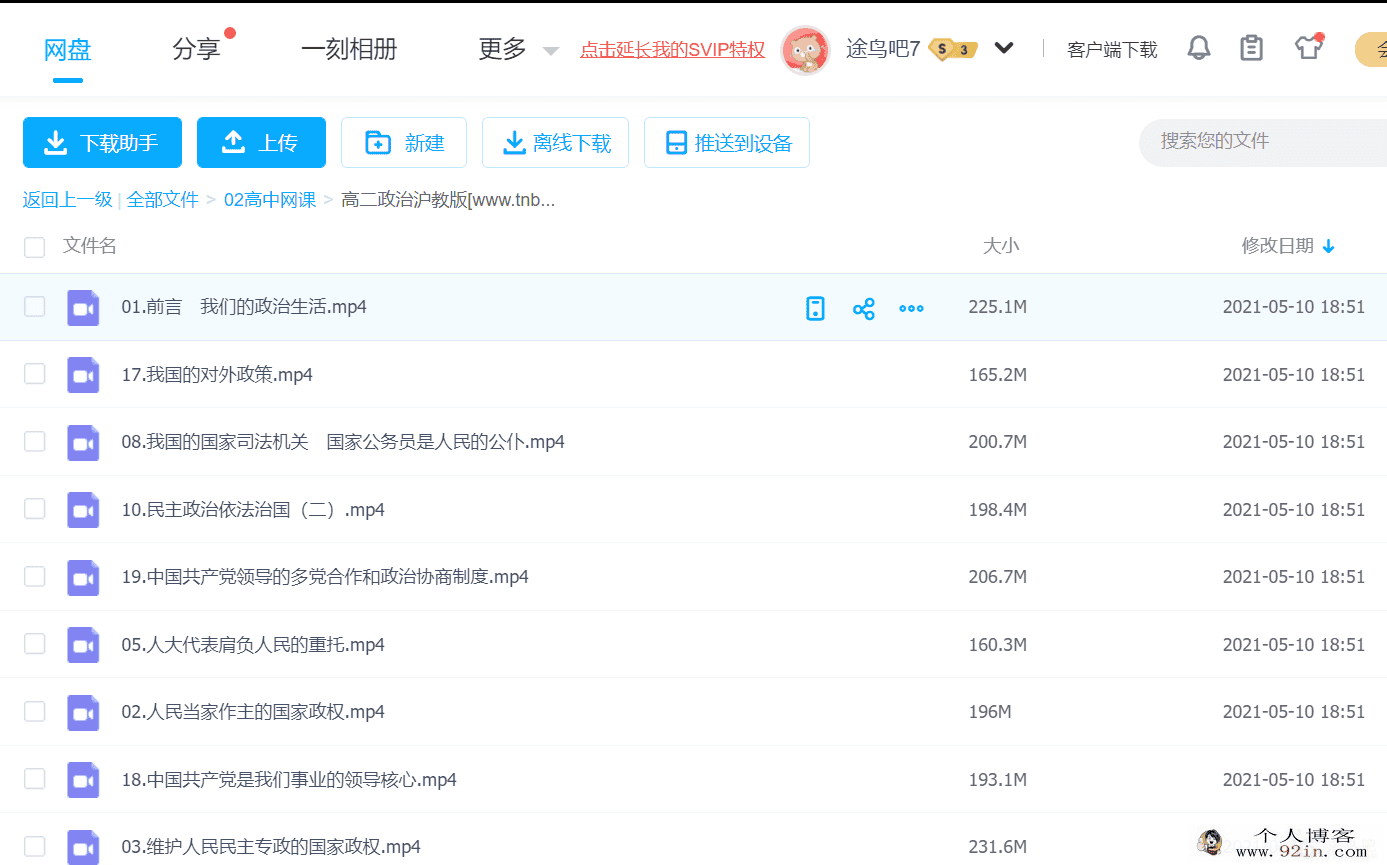The height and width of the screenshot is (865, 1387).
Task: Click the username 途鸟吧7
Action: [x=883, y=48]
